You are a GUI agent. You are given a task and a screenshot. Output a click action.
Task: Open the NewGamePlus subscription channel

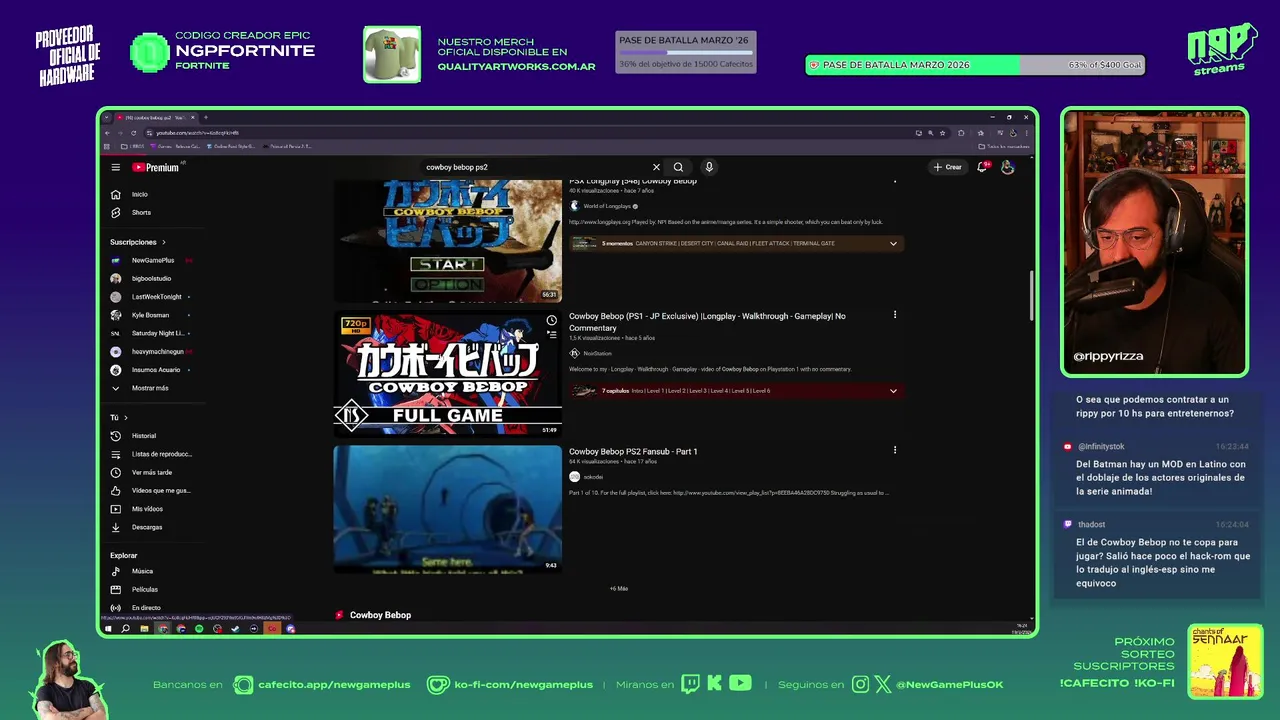(x=153, y=260)
